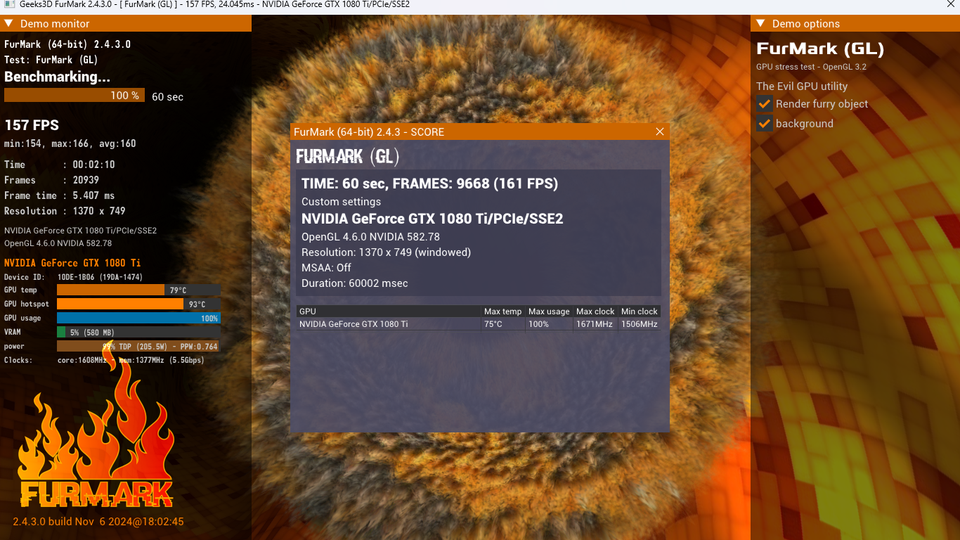Click the FURMARK (GL) logo in score dialog
This screenshot has height=540, width=960.
point(347,157)
